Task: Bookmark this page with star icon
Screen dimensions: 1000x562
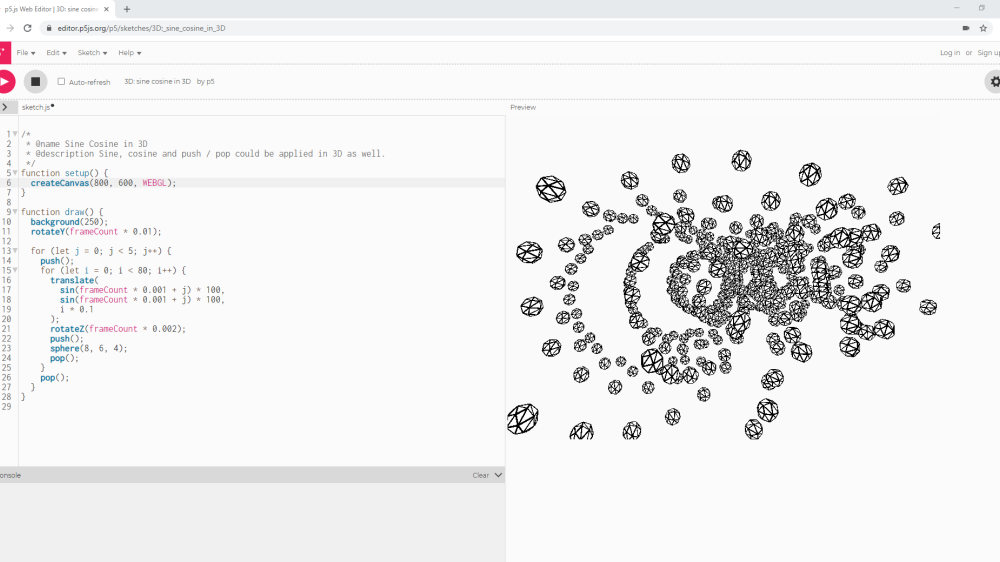Action: pyautogui.click(x=983, y=28)
